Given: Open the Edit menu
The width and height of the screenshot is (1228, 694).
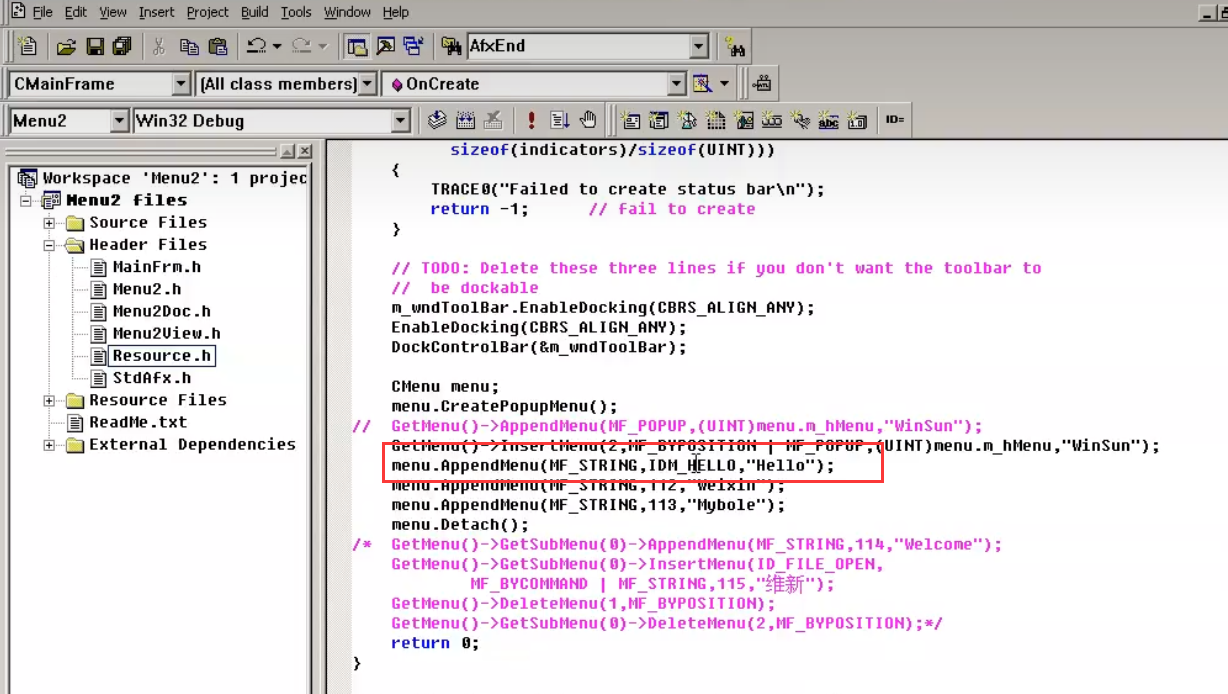Looking at the screenshot, I should 75,12.
